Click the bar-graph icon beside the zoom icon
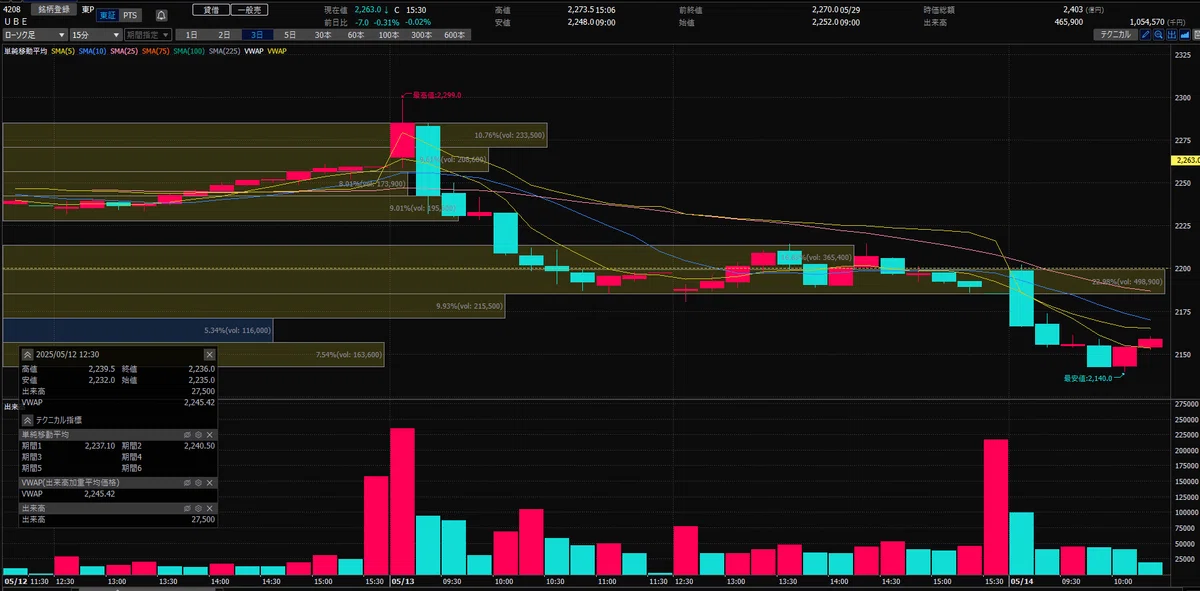The height and width of the screenshot is (591, 1200). [x=1172, y=34]
